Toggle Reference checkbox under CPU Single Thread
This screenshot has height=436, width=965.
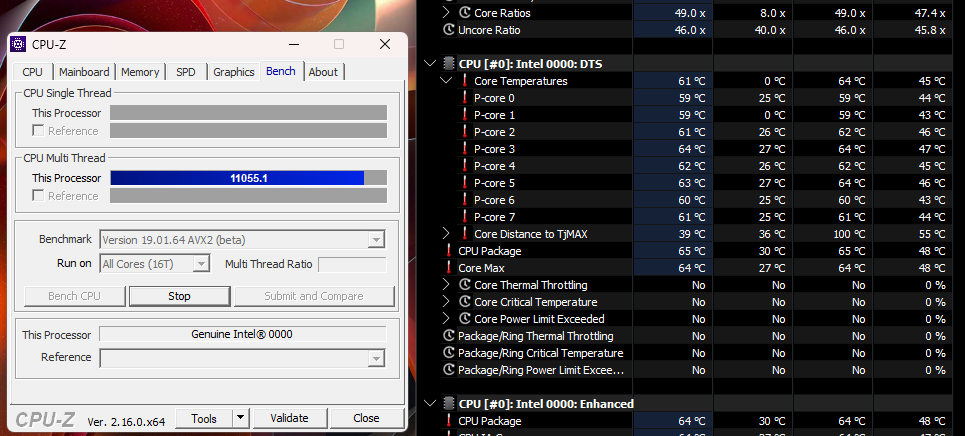(38, 131)
